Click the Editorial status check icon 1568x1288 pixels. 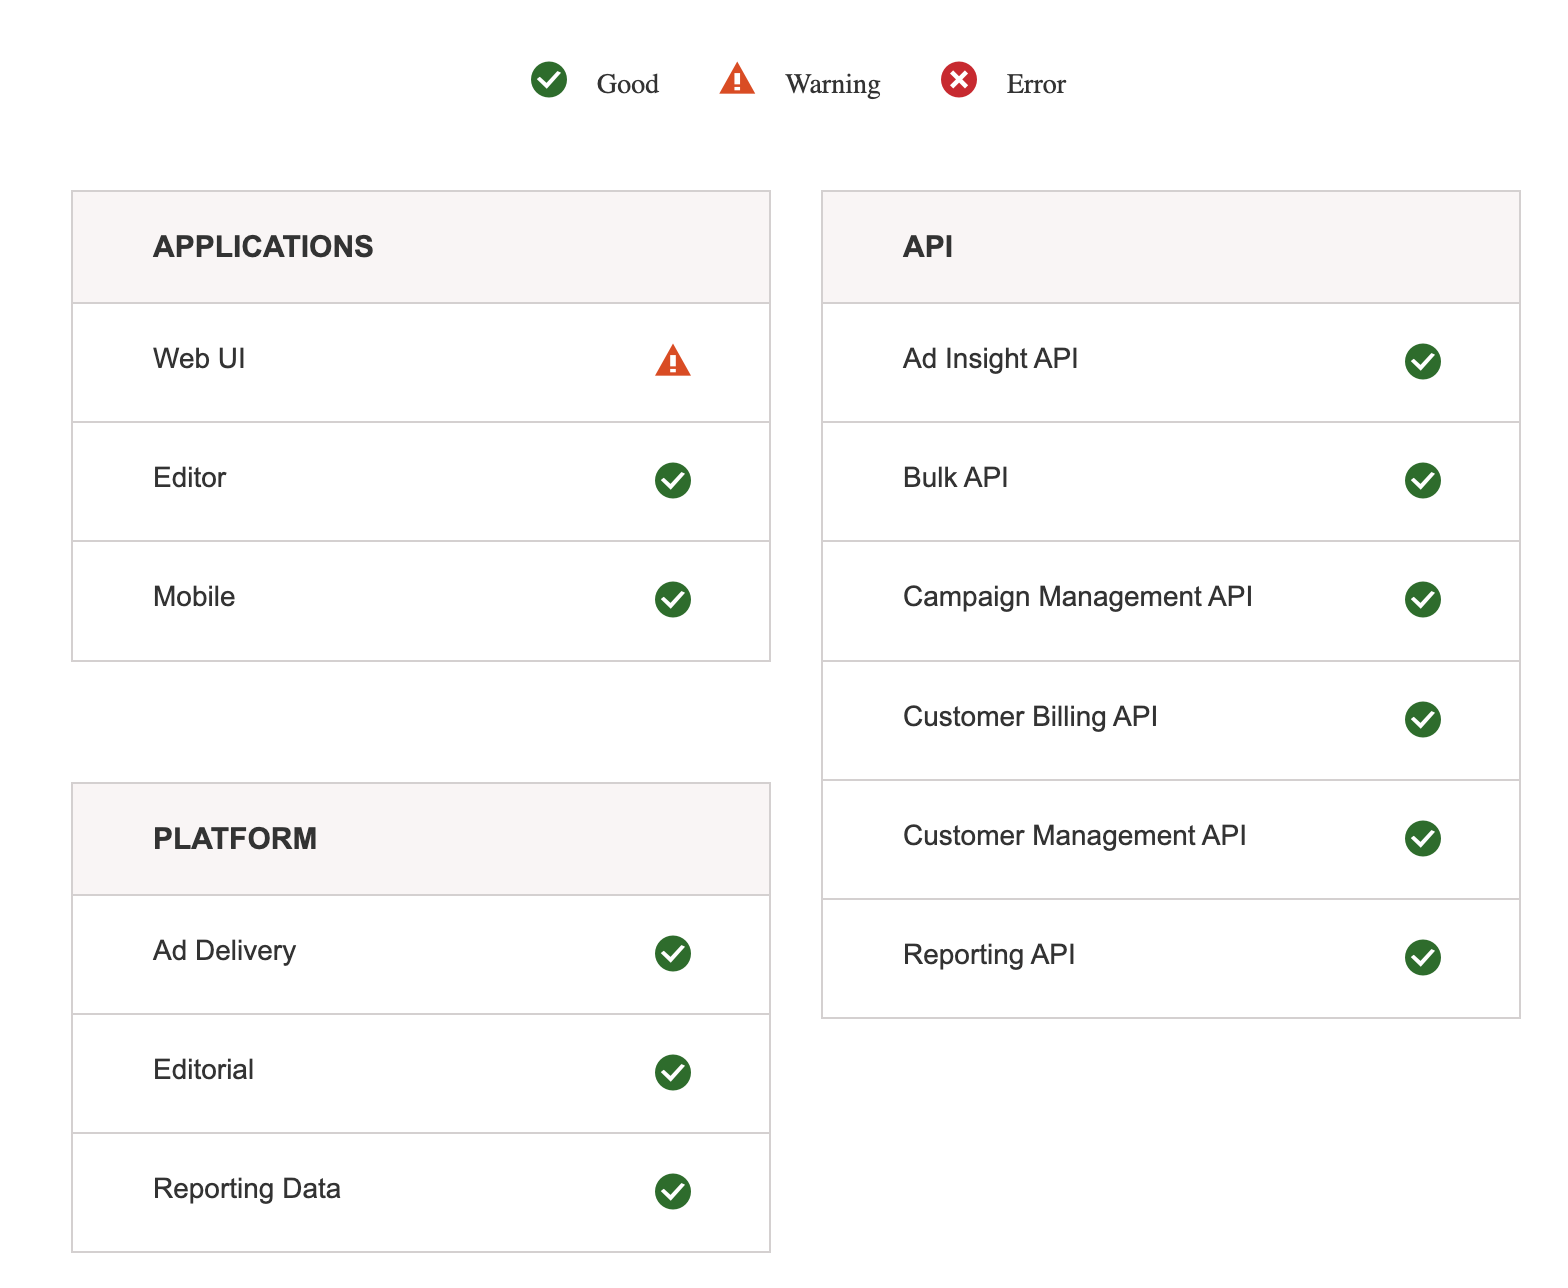pos(673,1072)
